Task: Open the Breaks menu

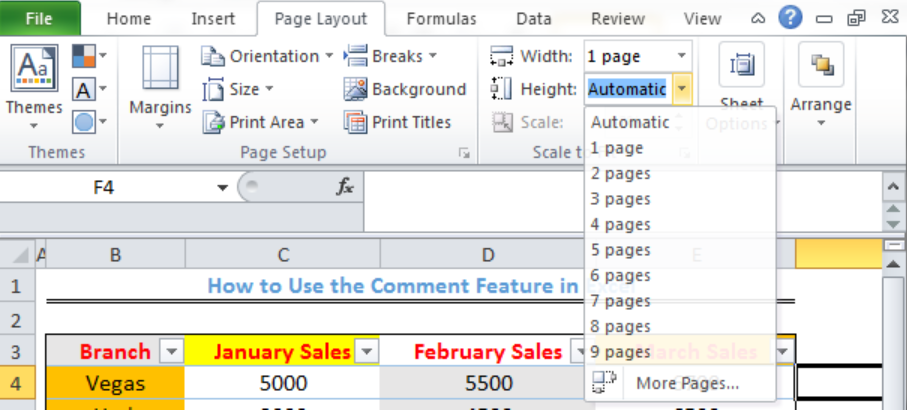Action: coord(390,56)
